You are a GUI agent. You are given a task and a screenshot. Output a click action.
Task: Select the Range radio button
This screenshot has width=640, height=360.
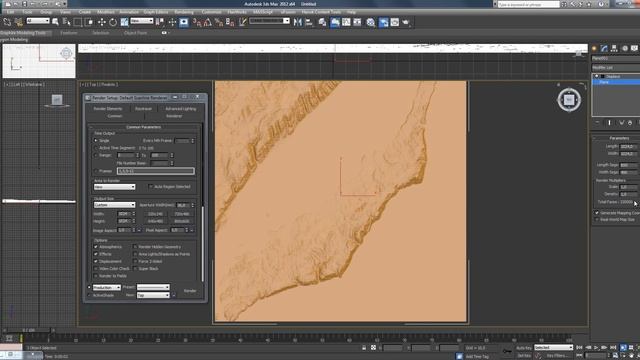click(x=96, y=156)
